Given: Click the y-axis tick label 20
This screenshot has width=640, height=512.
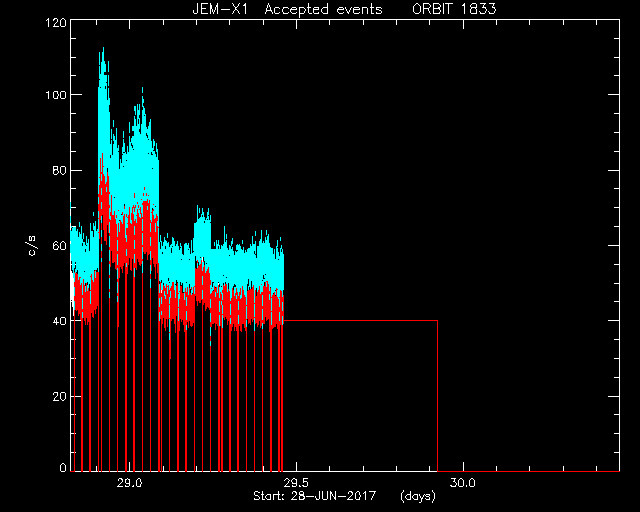Looking at the screenshot, I should [59, 396].
